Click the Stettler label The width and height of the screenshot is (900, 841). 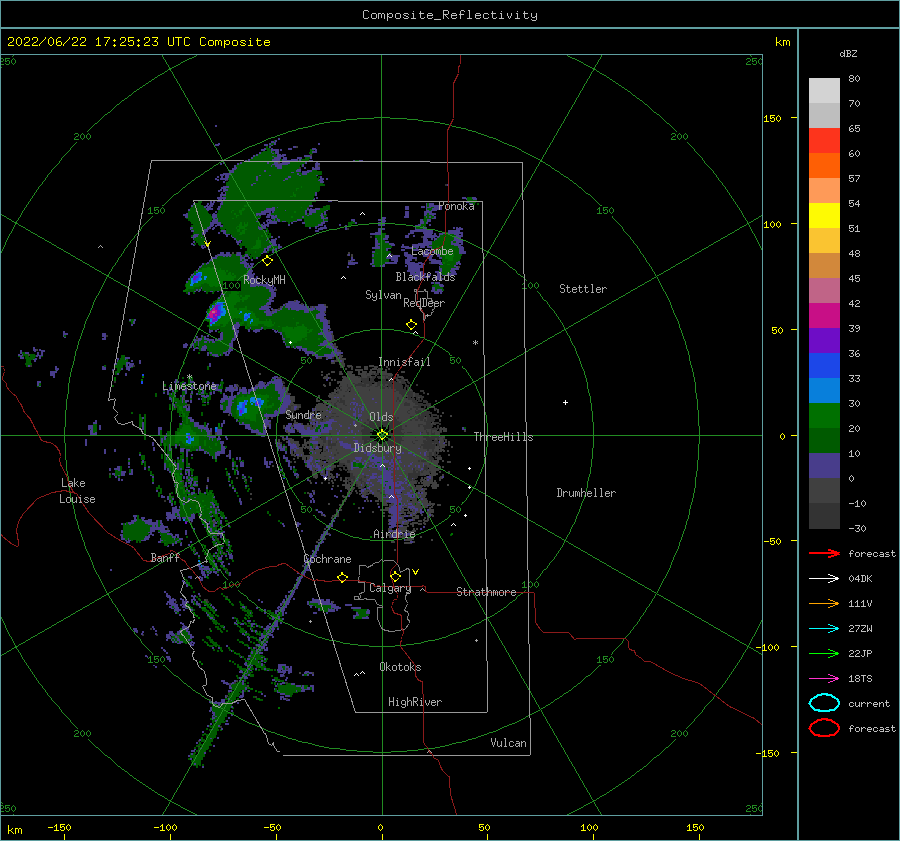point(583,289)
